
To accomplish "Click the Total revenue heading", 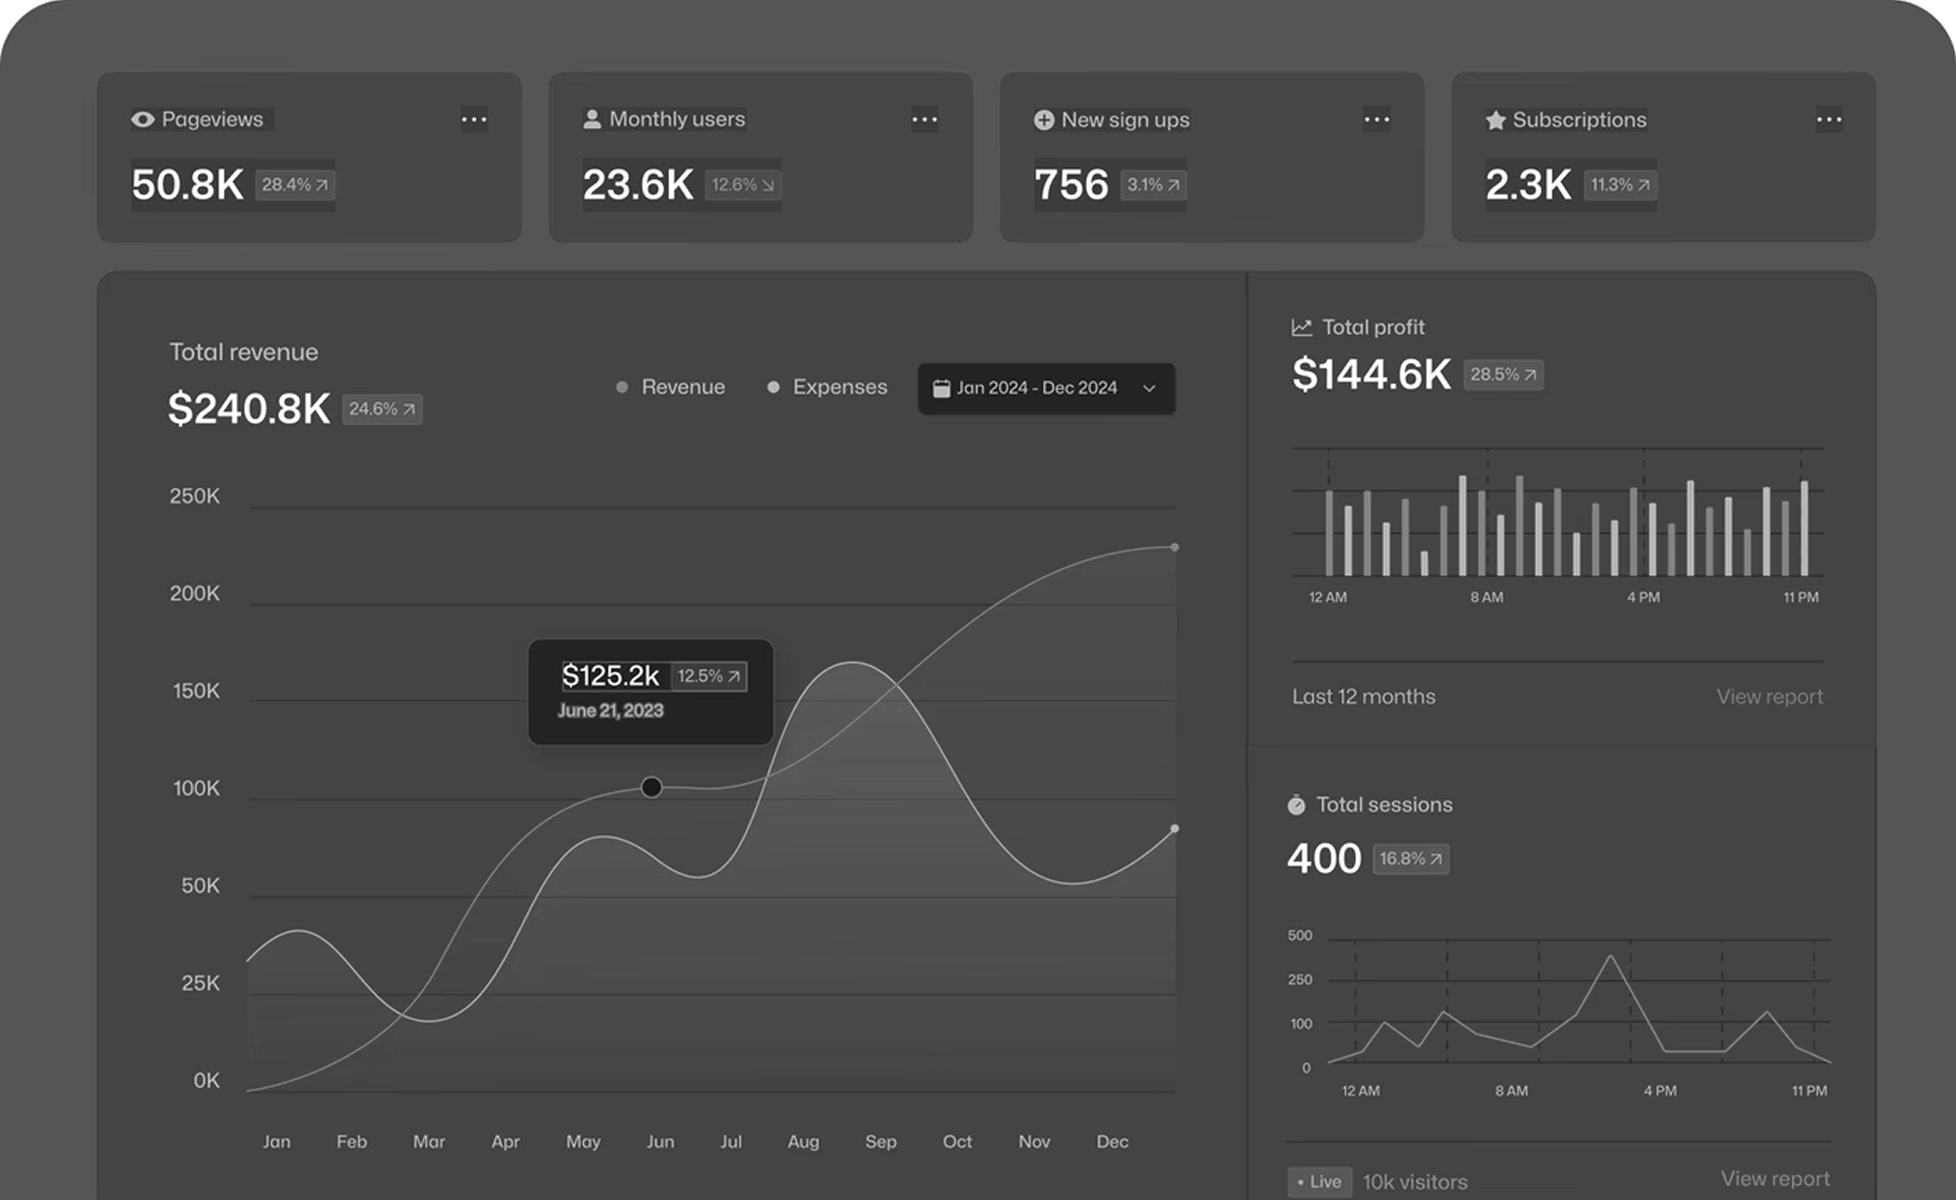I will click(243, 352).
